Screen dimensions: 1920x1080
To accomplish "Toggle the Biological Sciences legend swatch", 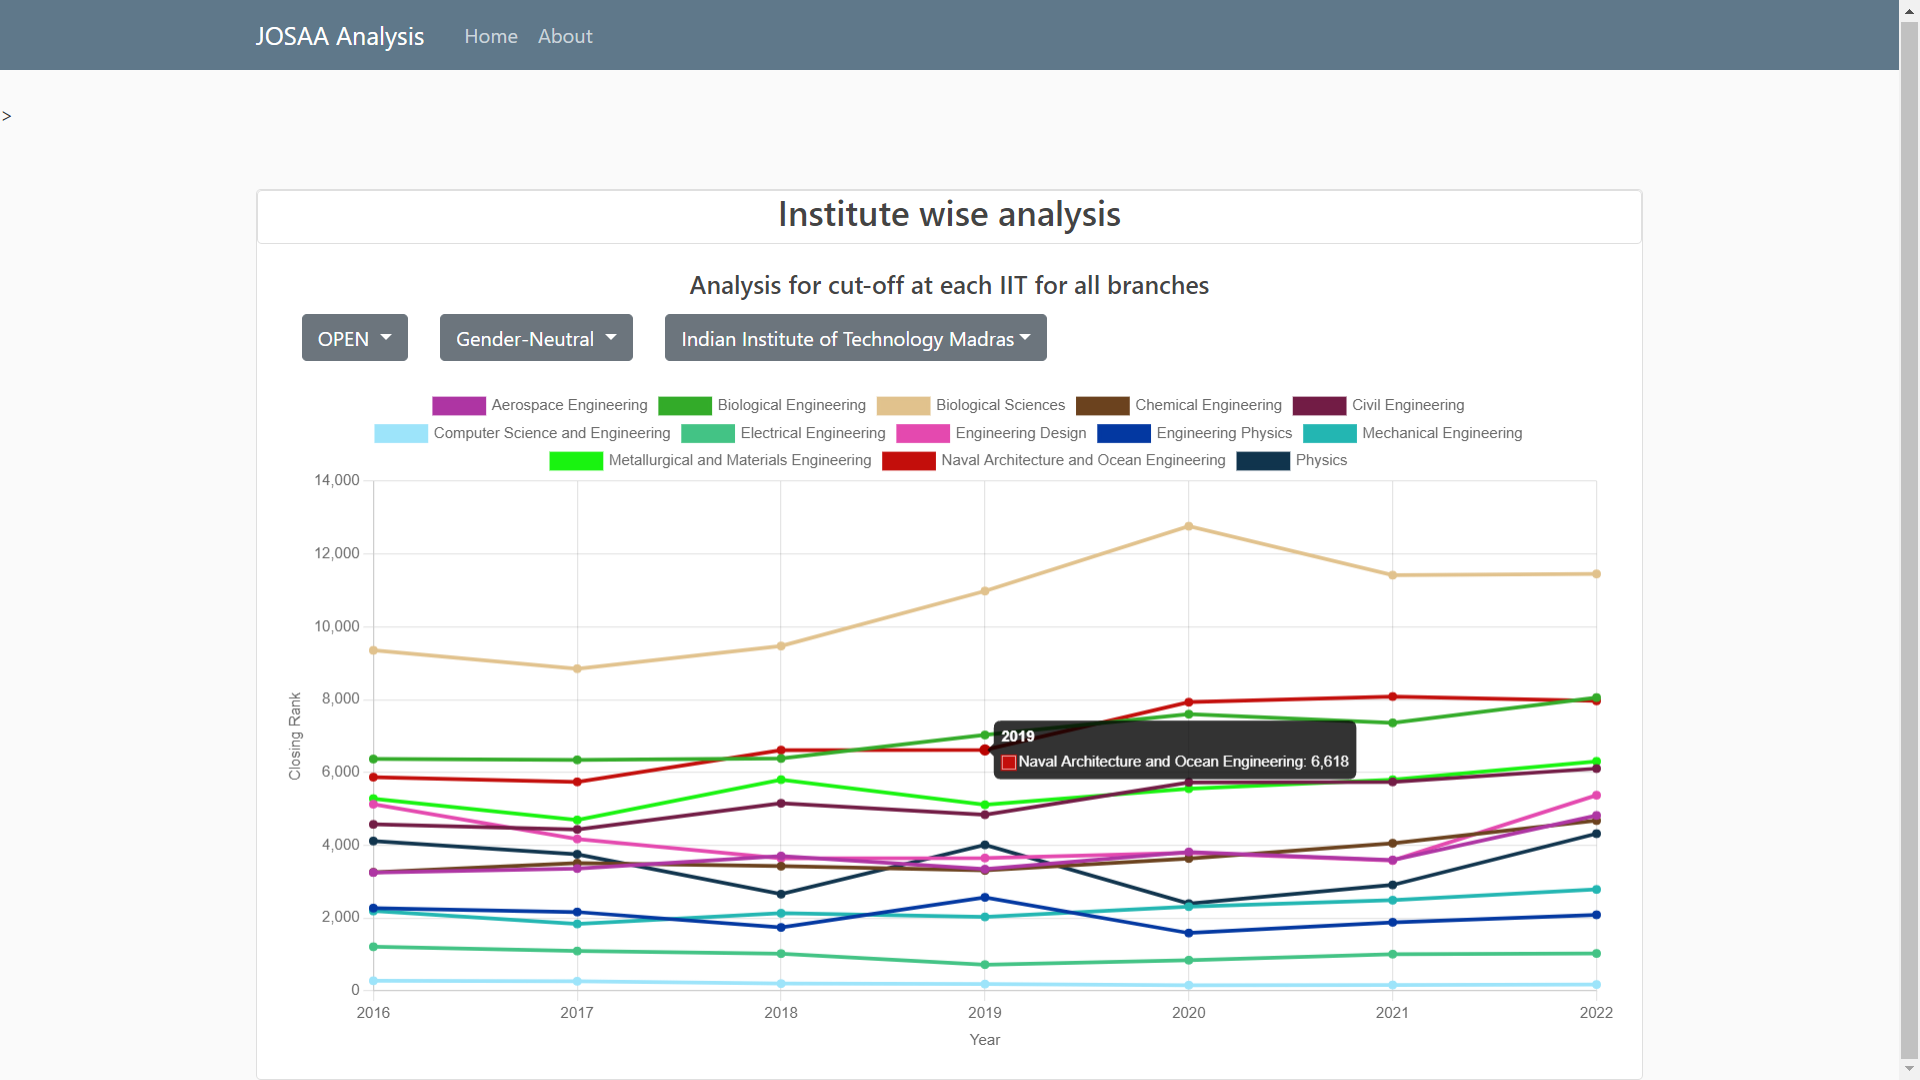I will [x=902, y=405].
